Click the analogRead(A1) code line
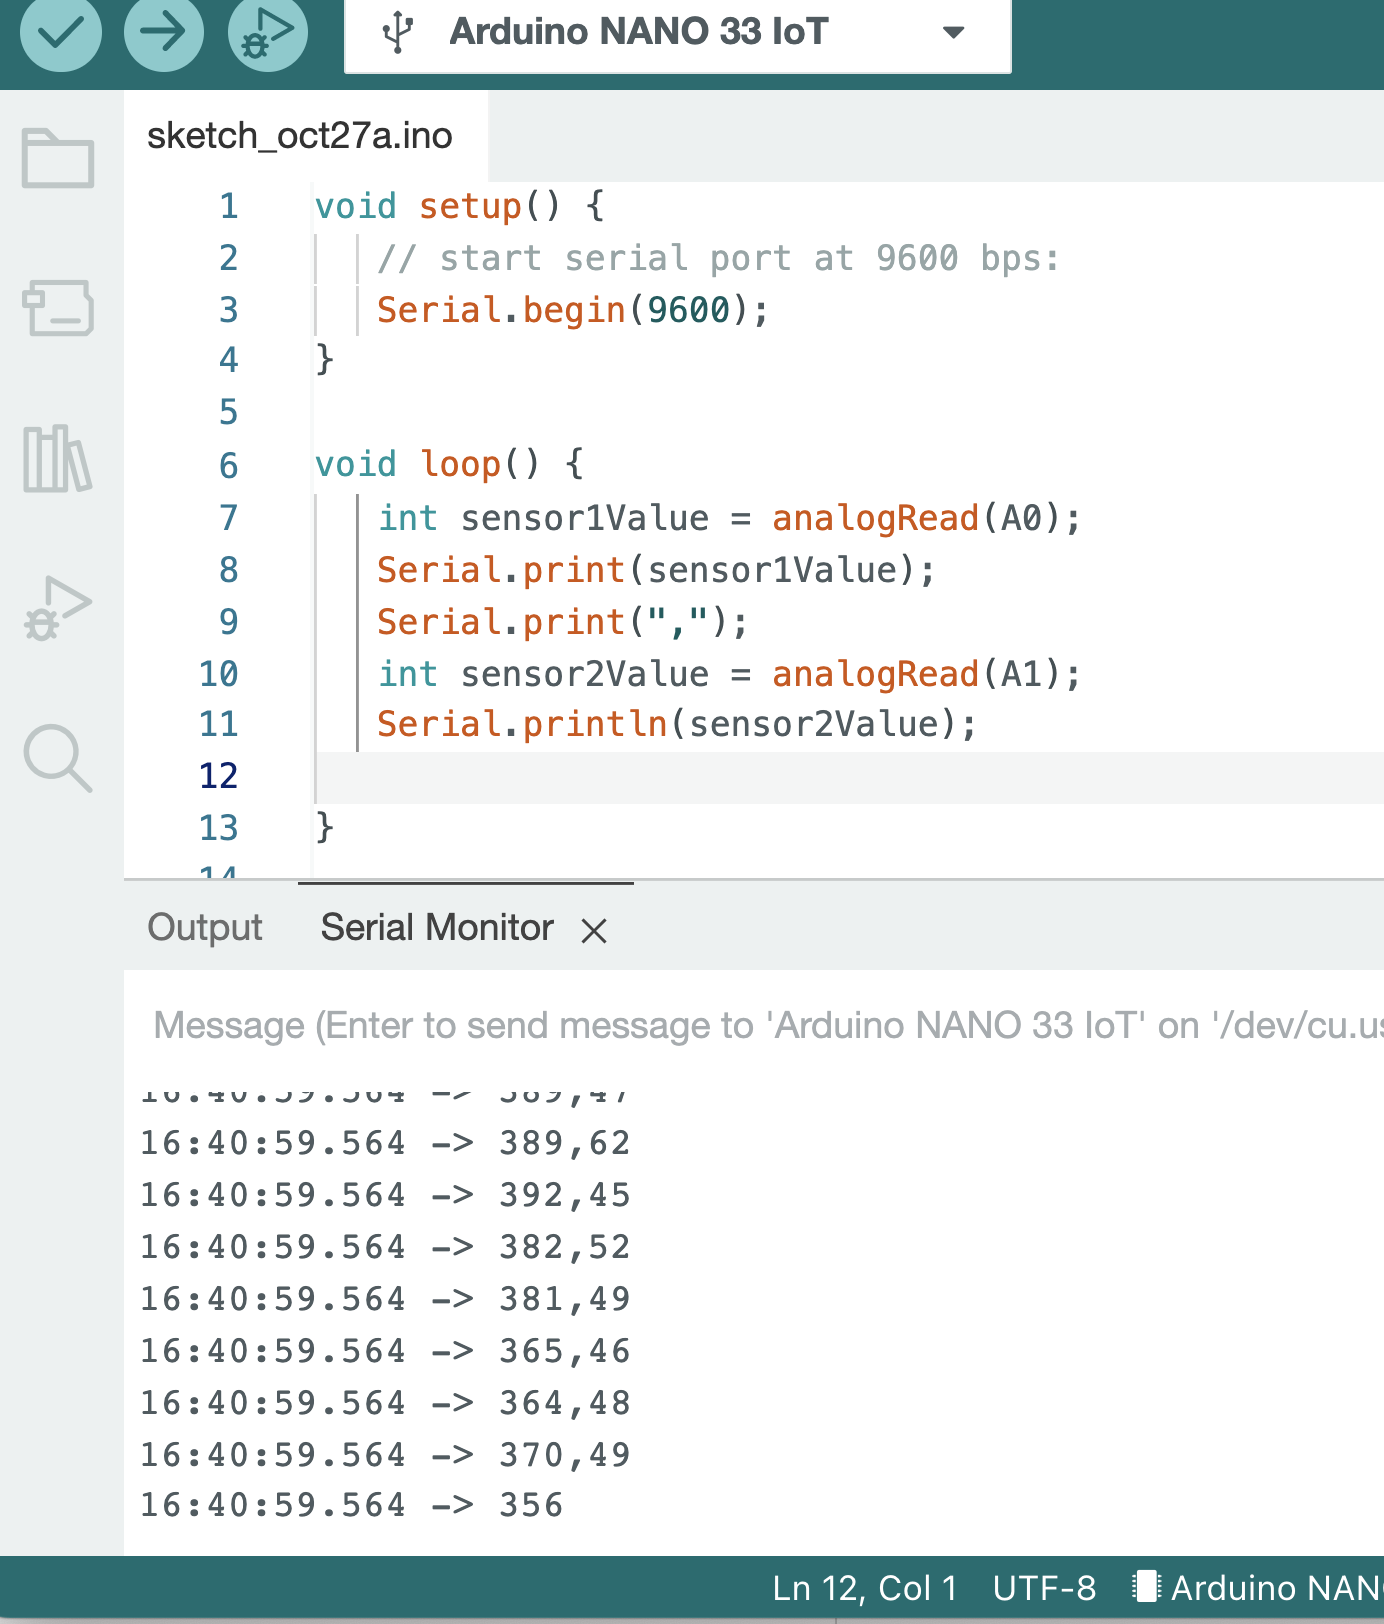 (x=729, y=674)
